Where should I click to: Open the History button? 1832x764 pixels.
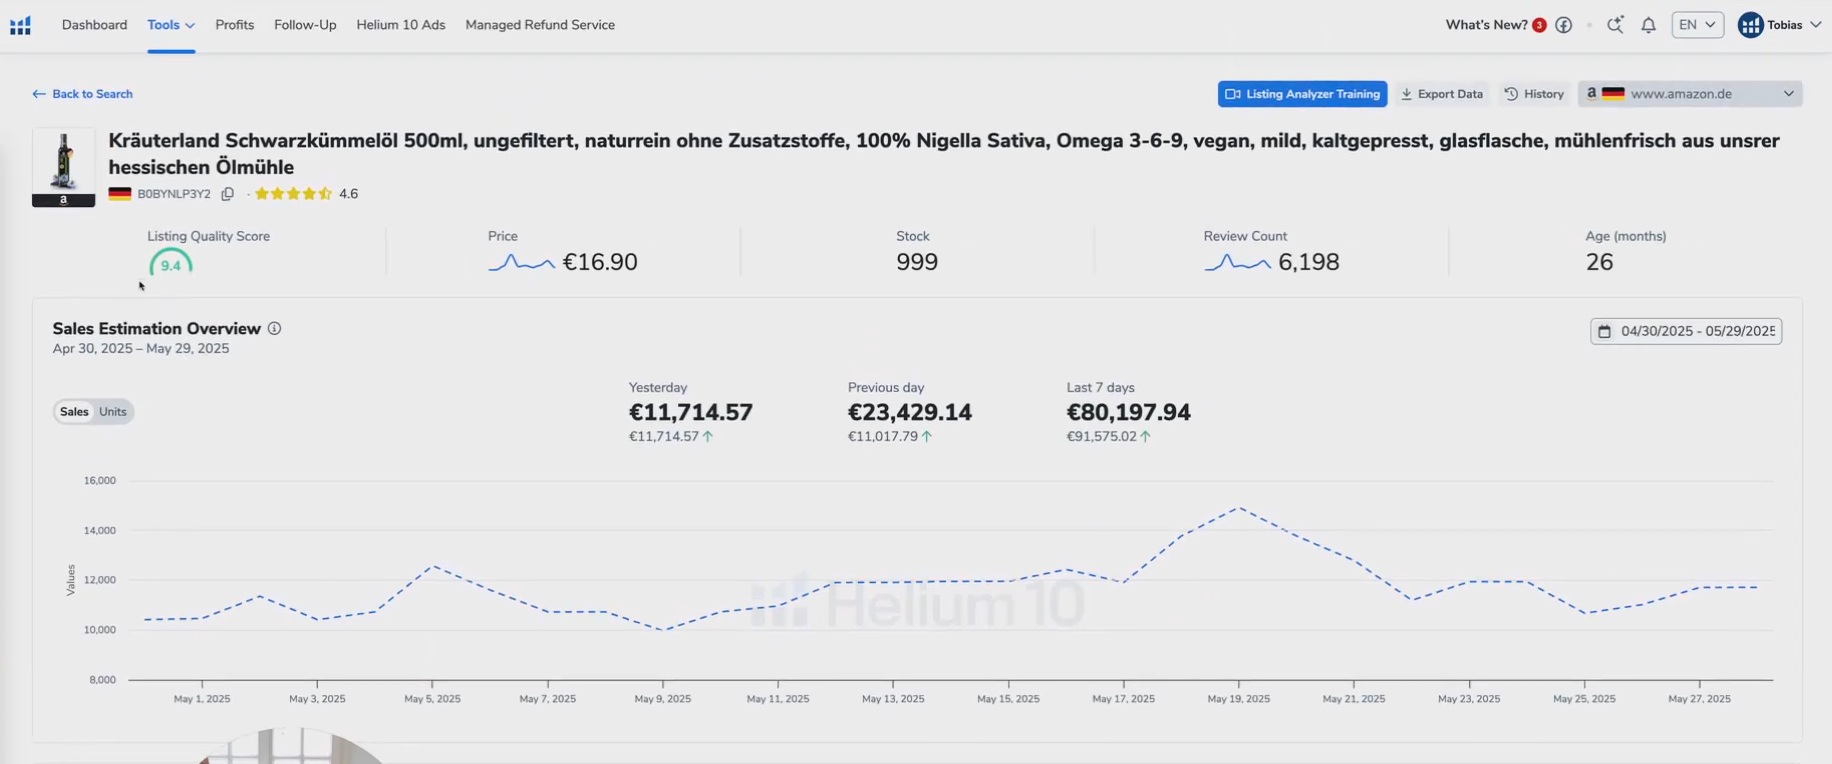click(1534, 94)
